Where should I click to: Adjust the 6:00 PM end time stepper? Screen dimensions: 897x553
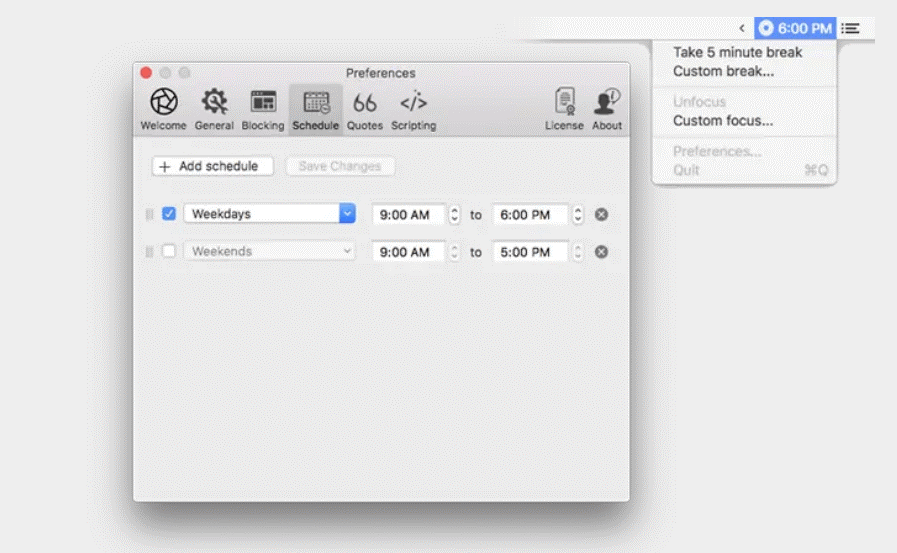click(578, 214)
